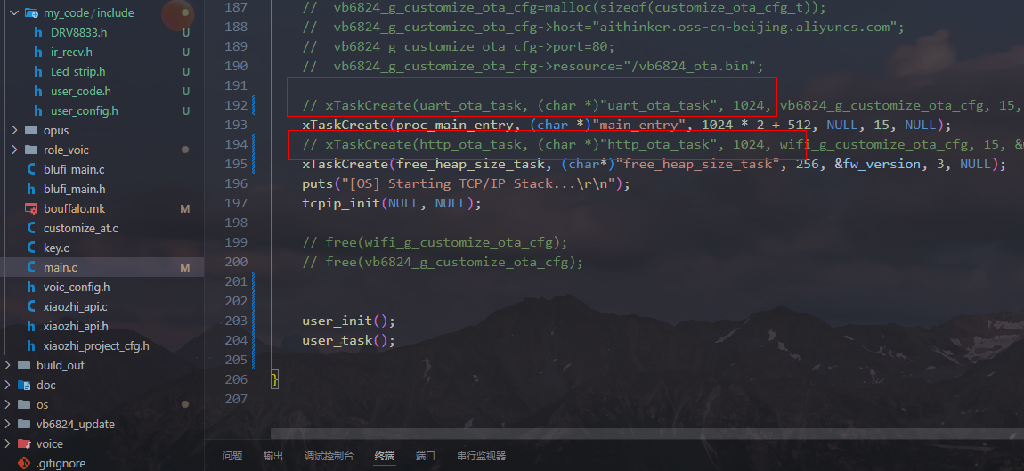Click the C icon beside customize_at.c

click(31, 229)
